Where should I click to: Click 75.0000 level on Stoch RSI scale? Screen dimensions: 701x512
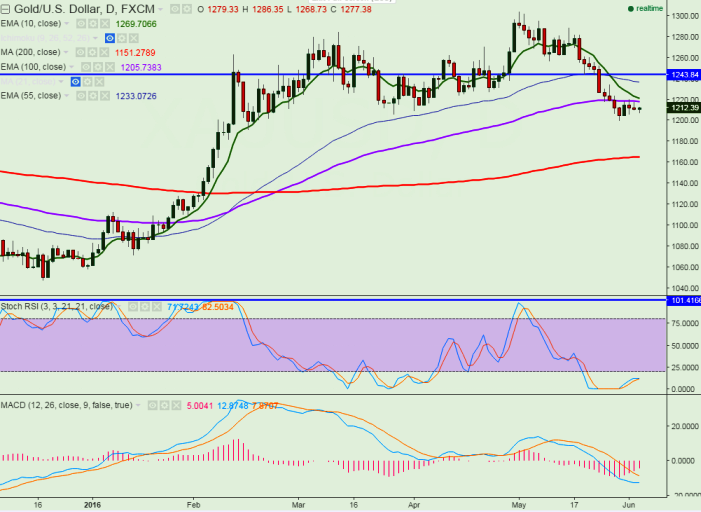tap(683, 323)
